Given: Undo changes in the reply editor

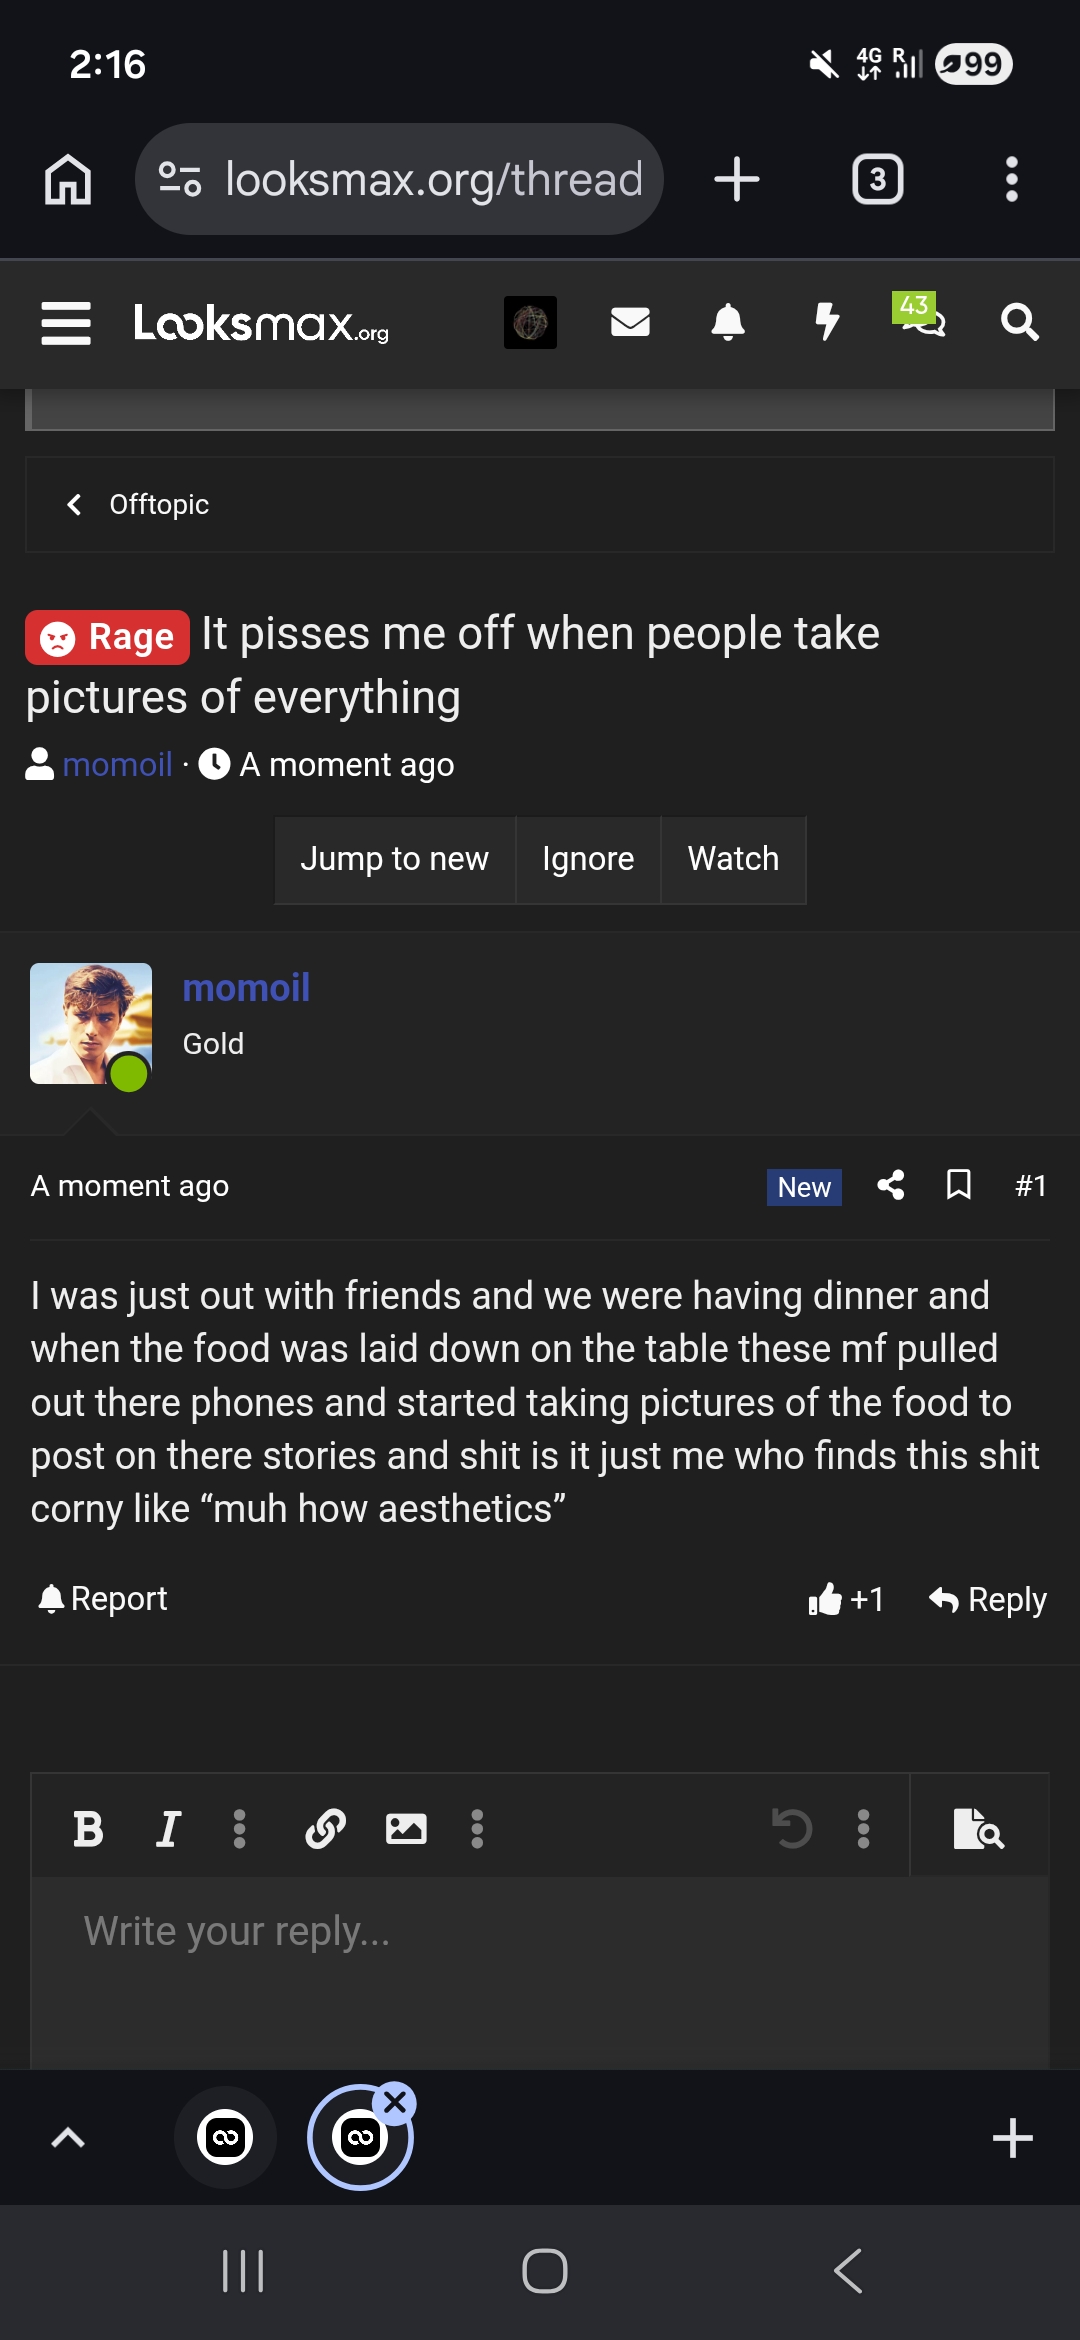Looking at the screenshot, I should coord(793,1828).
